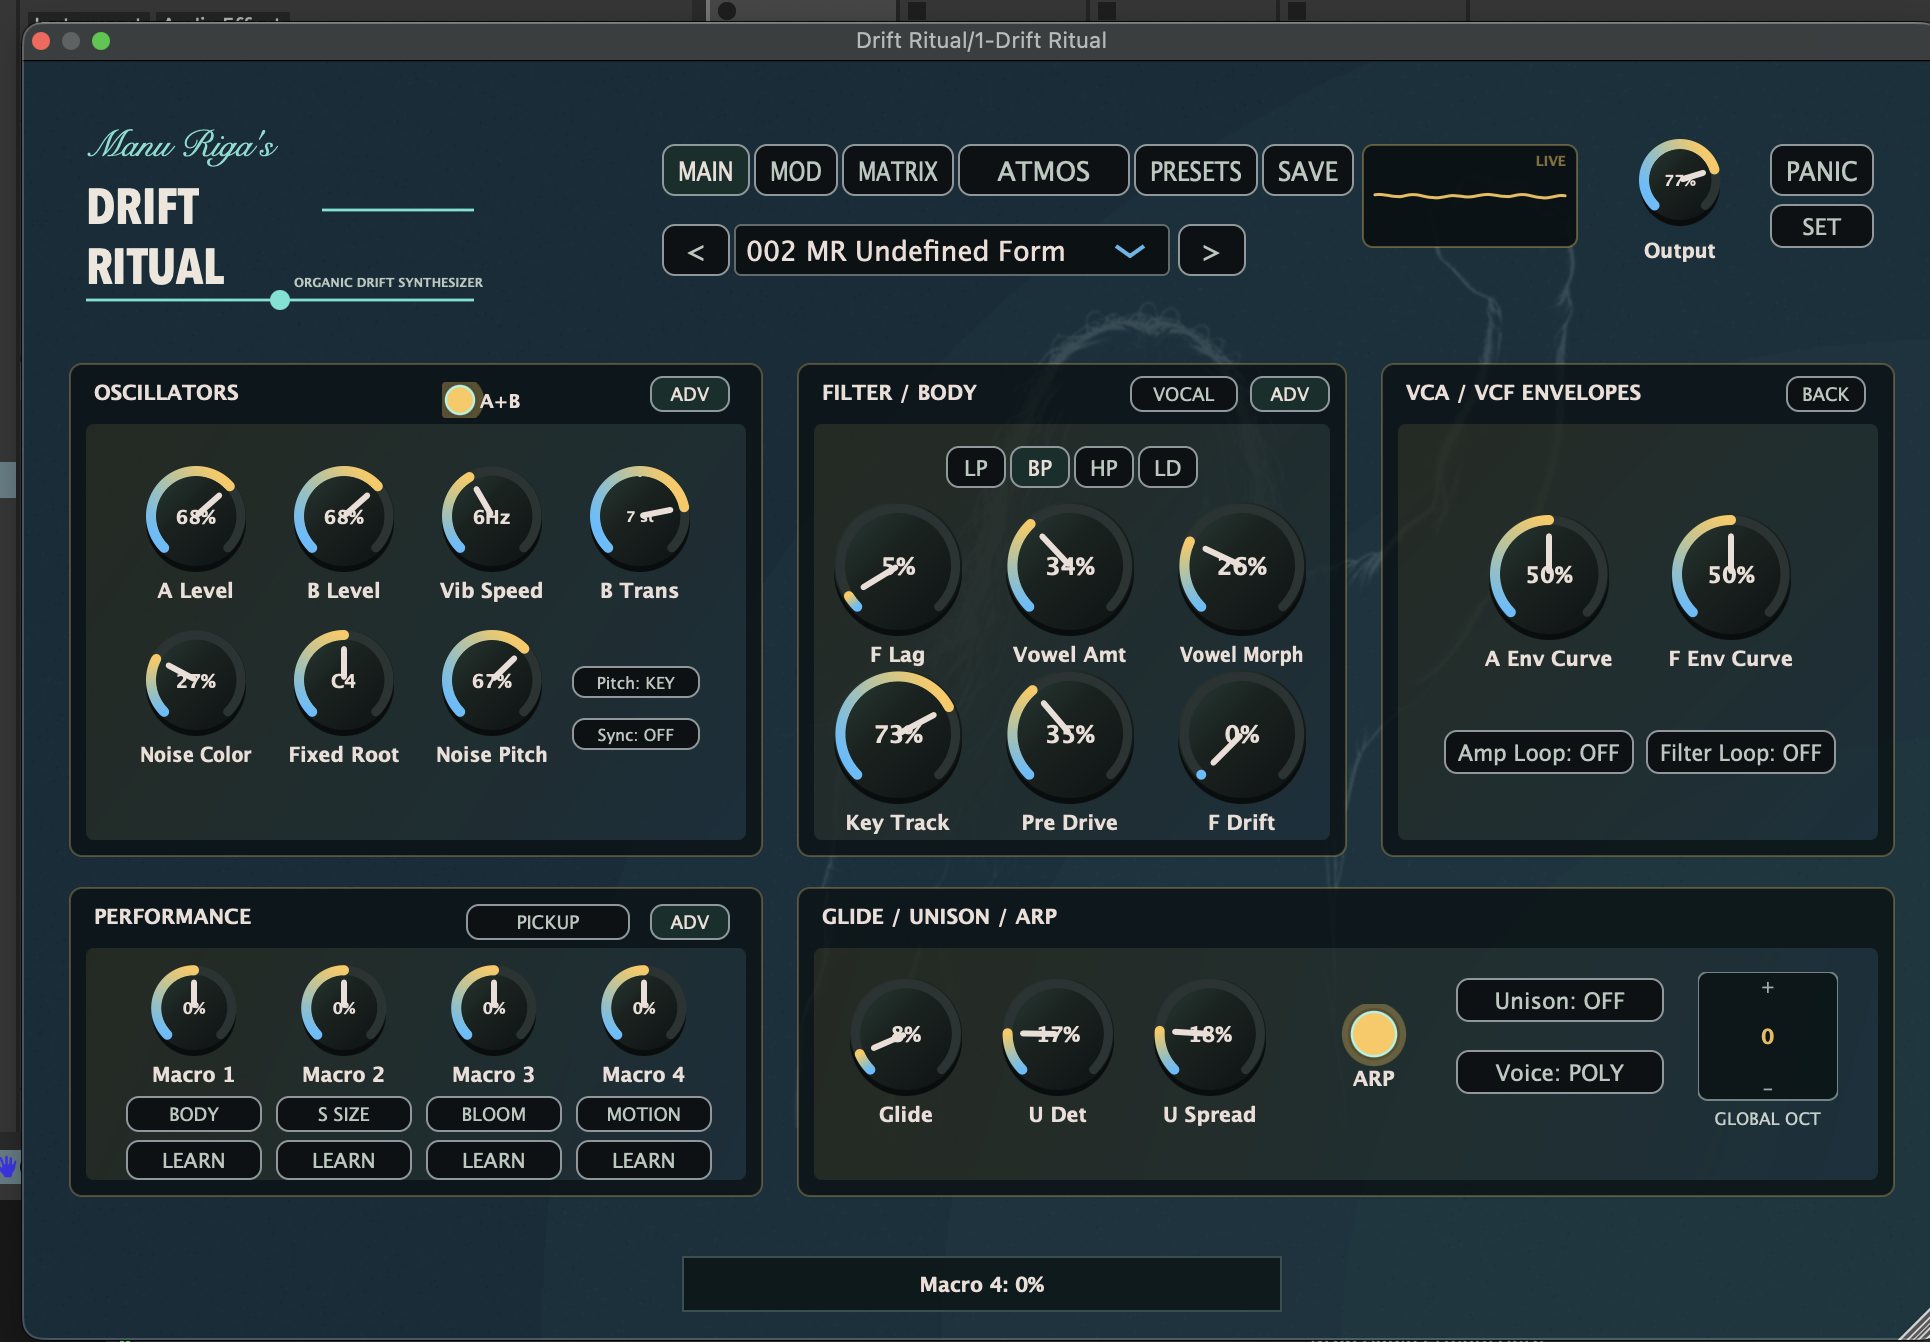Click the Pre Drive knob
The image size is (1930, 1342).
[1070, 735]
